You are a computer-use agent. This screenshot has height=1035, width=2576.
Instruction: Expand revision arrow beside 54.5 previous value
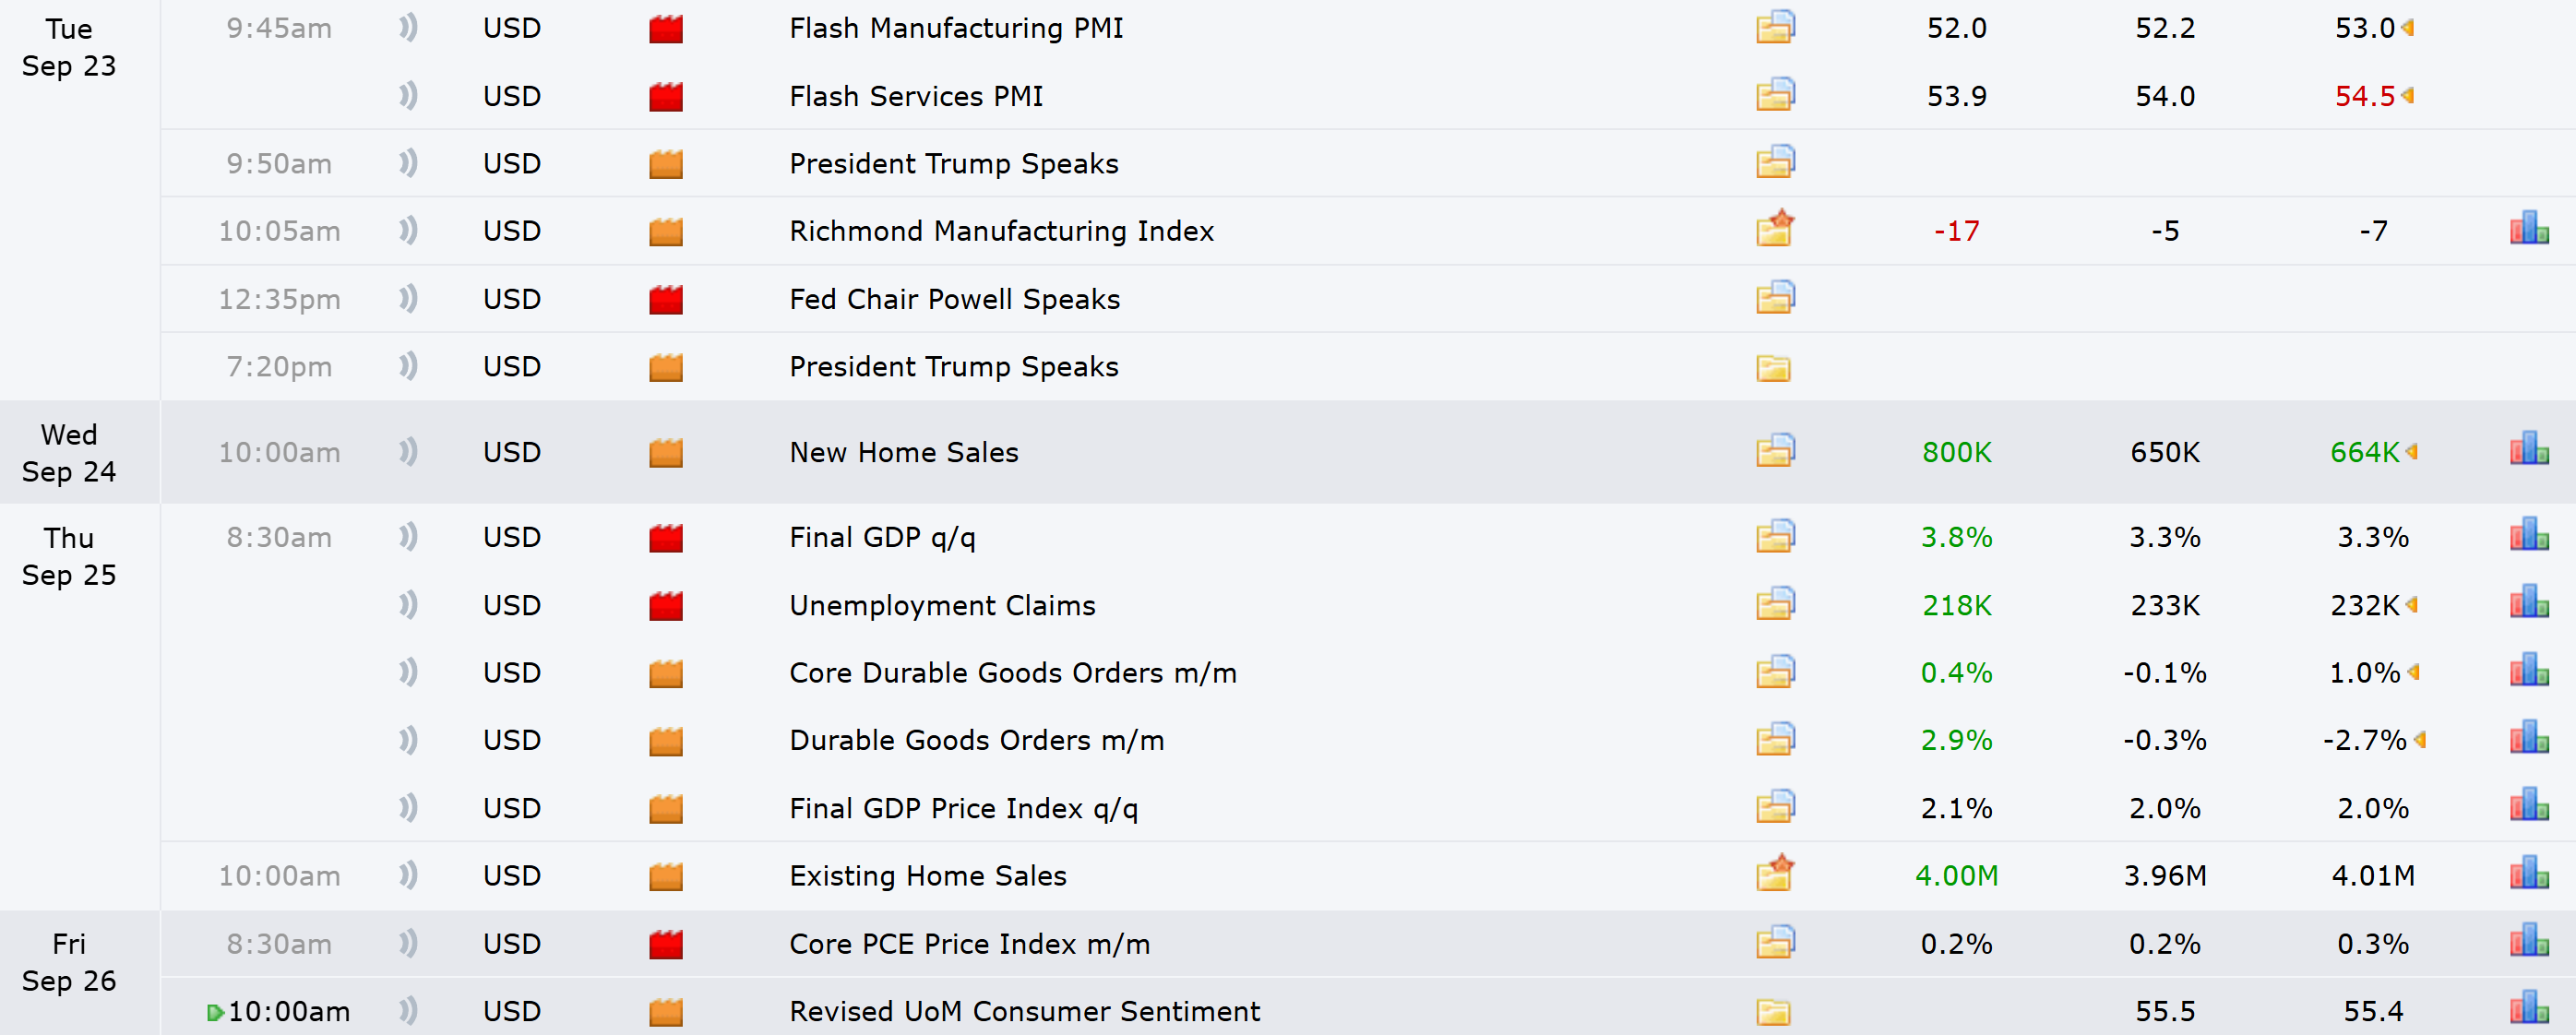(2408, 96)
